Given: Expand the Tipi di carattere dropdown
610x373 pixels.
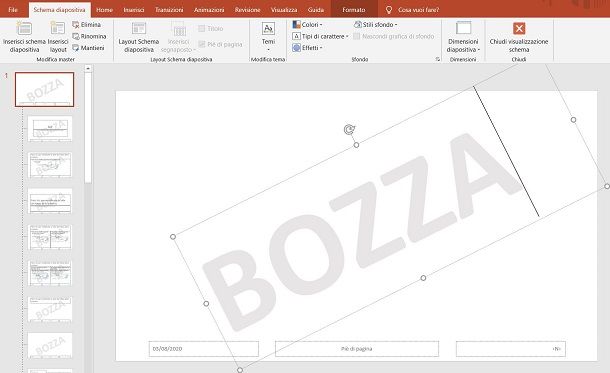Looking at the screenshot, I should [320, 36].
